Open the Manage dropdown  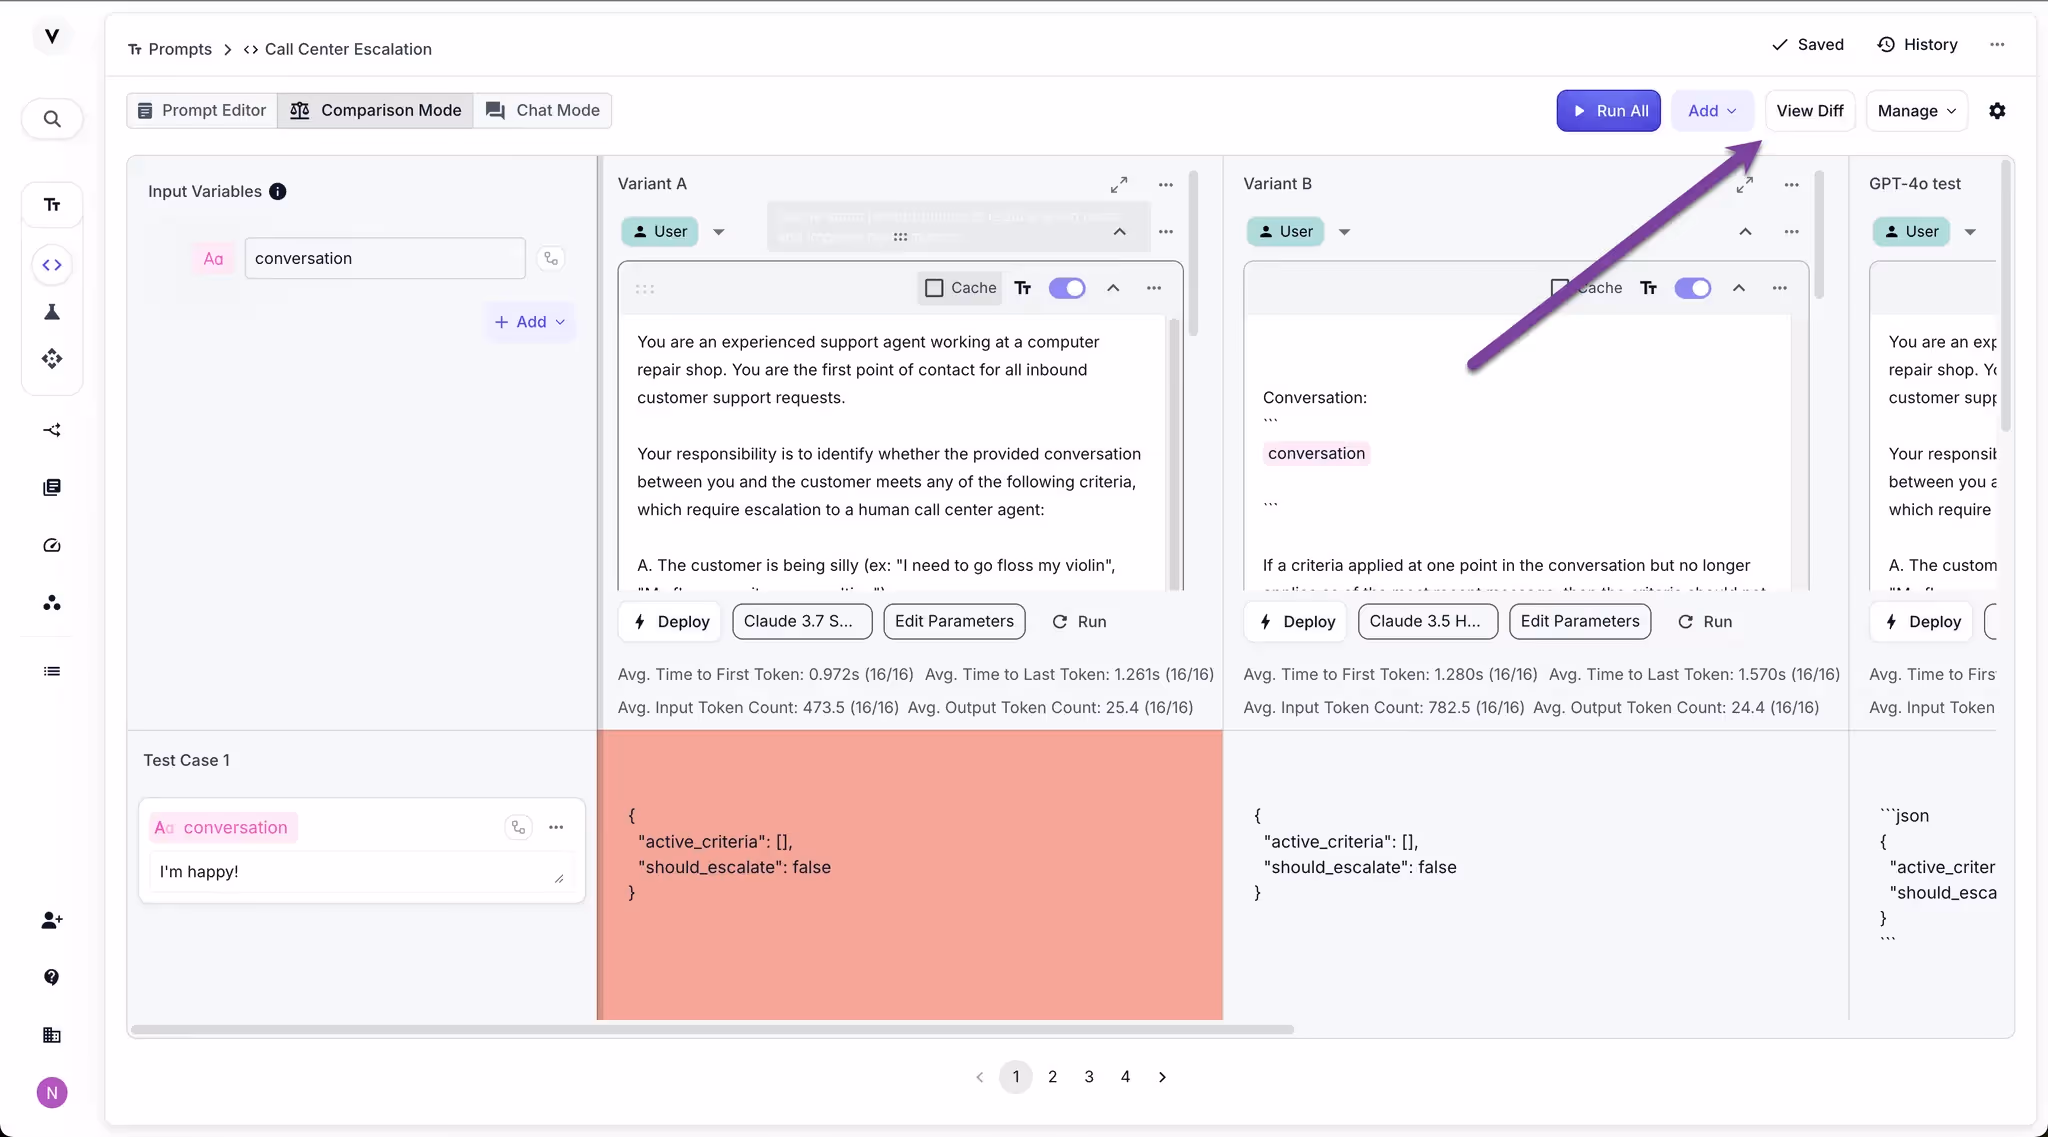[x=1916, y=111]
